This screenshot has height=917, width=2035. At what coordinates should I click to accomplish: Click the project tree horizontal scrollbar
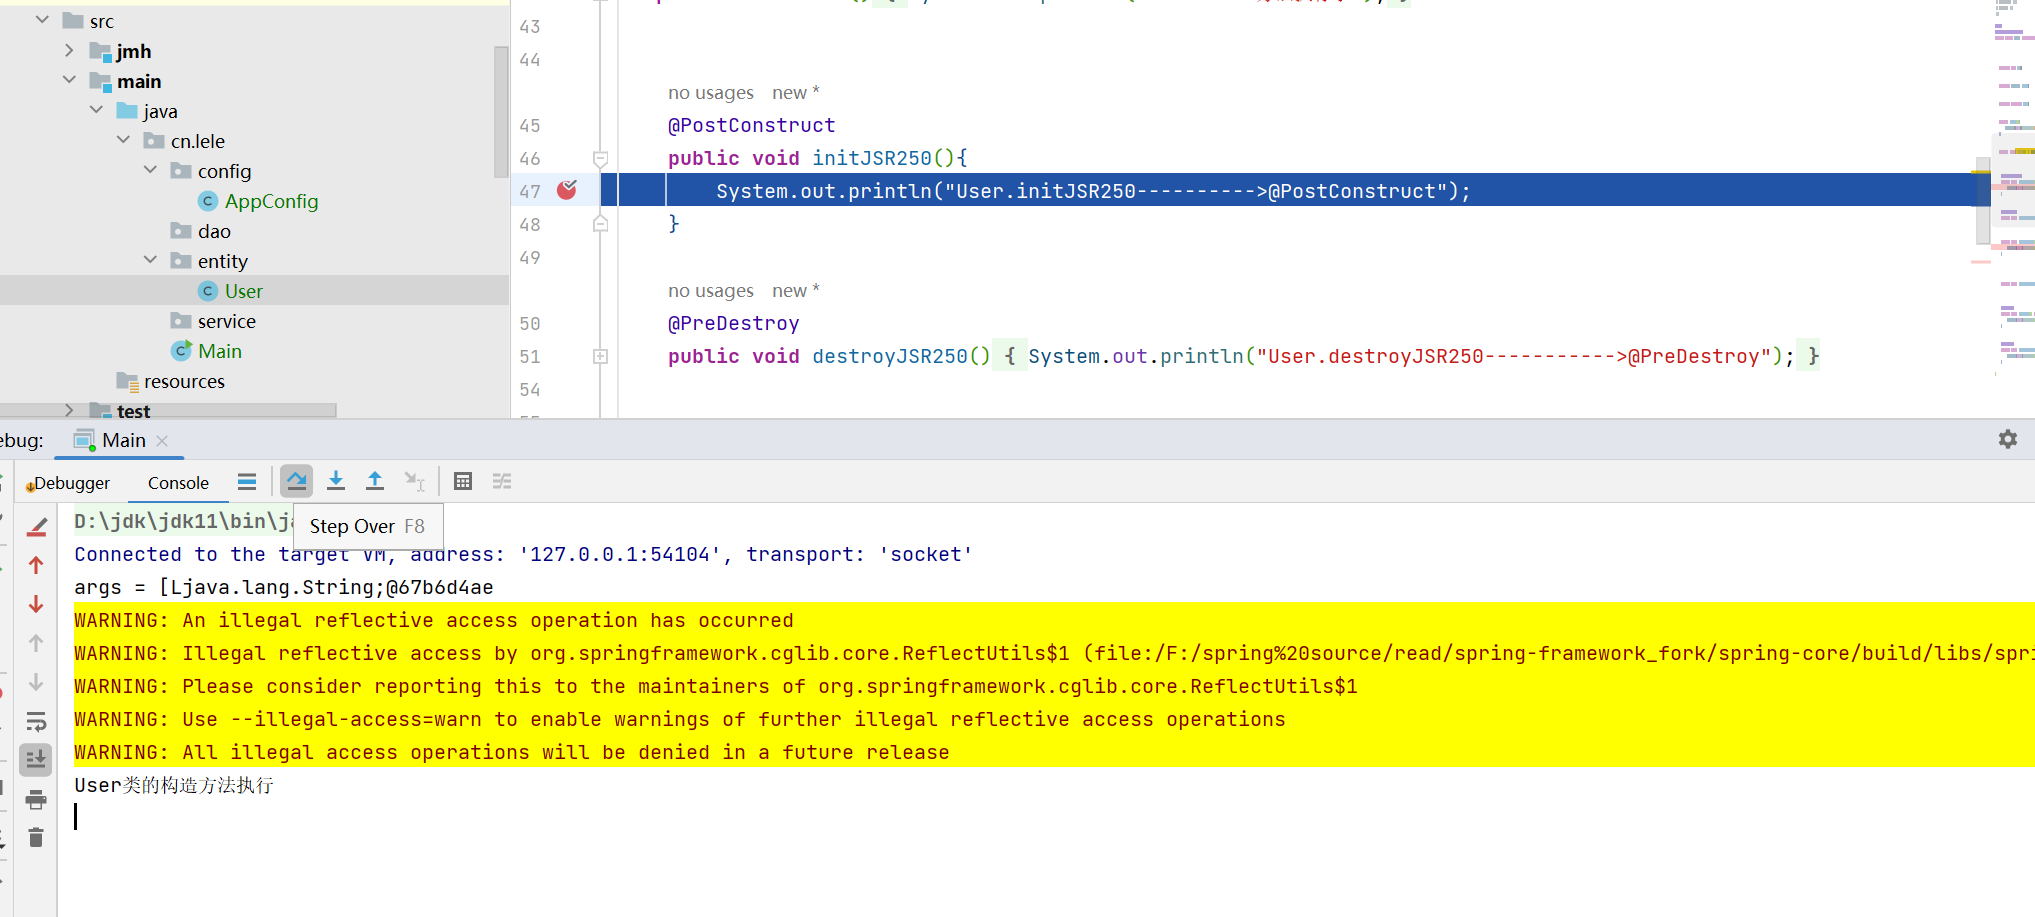[168, 410]
